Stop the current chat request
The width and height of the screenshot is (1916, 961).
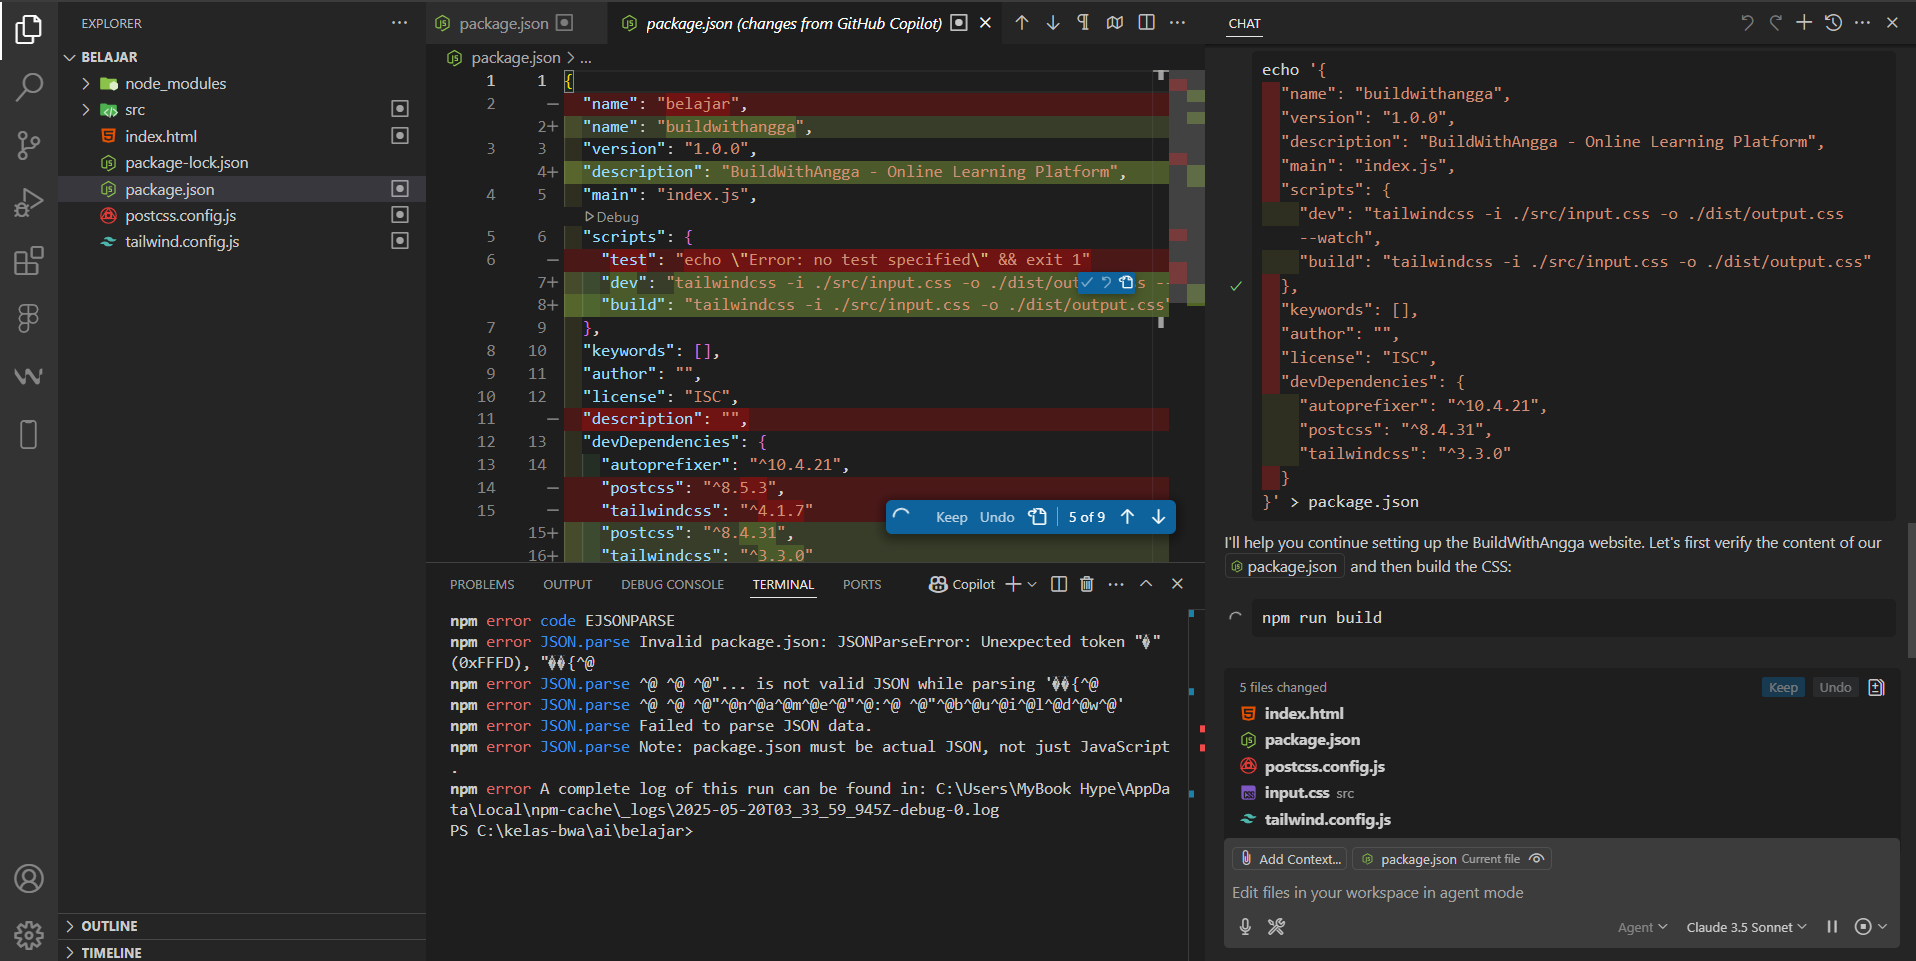coord(1863,927)
